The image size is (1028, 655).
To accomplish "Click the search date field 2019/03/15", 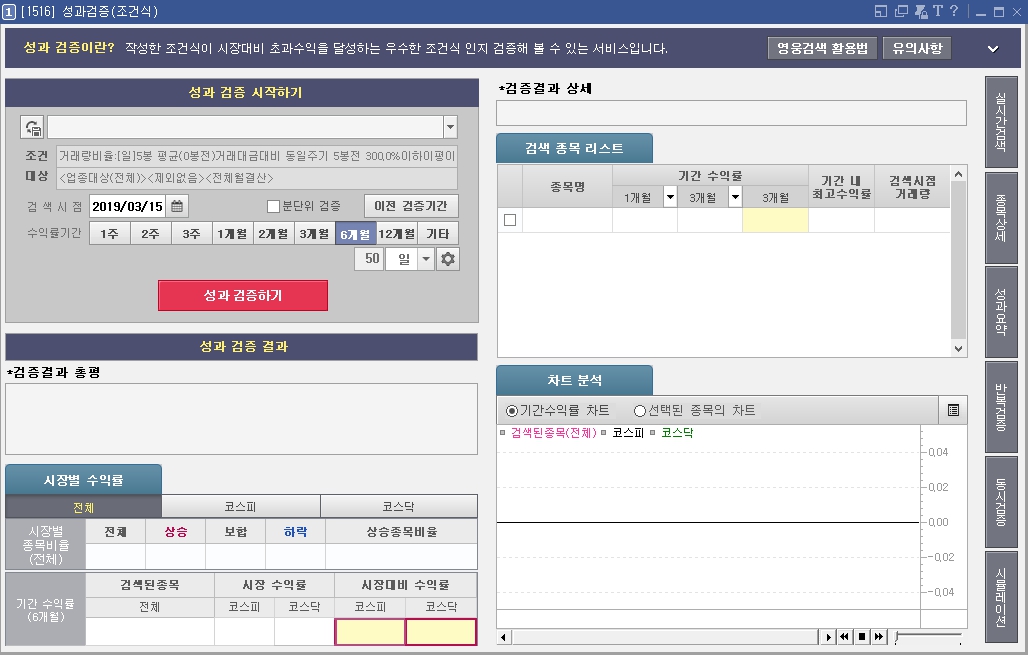I will [127, 207].
